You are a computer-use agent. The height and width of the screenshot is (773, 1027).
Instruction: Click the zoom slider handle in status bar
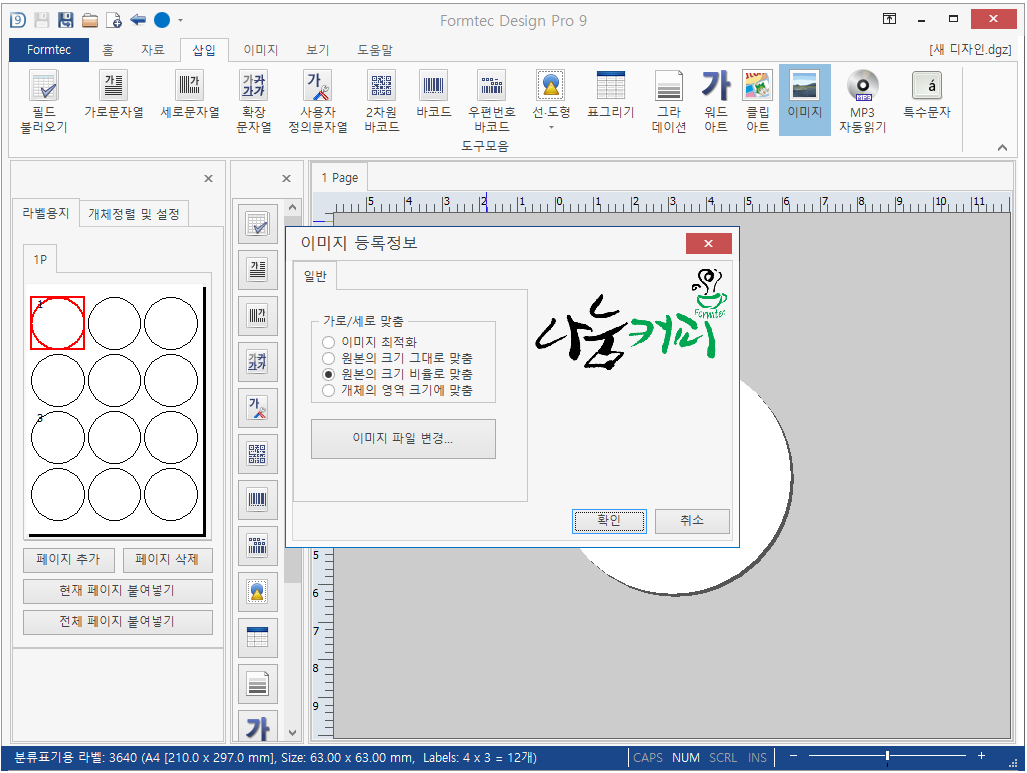coord(887,756)
